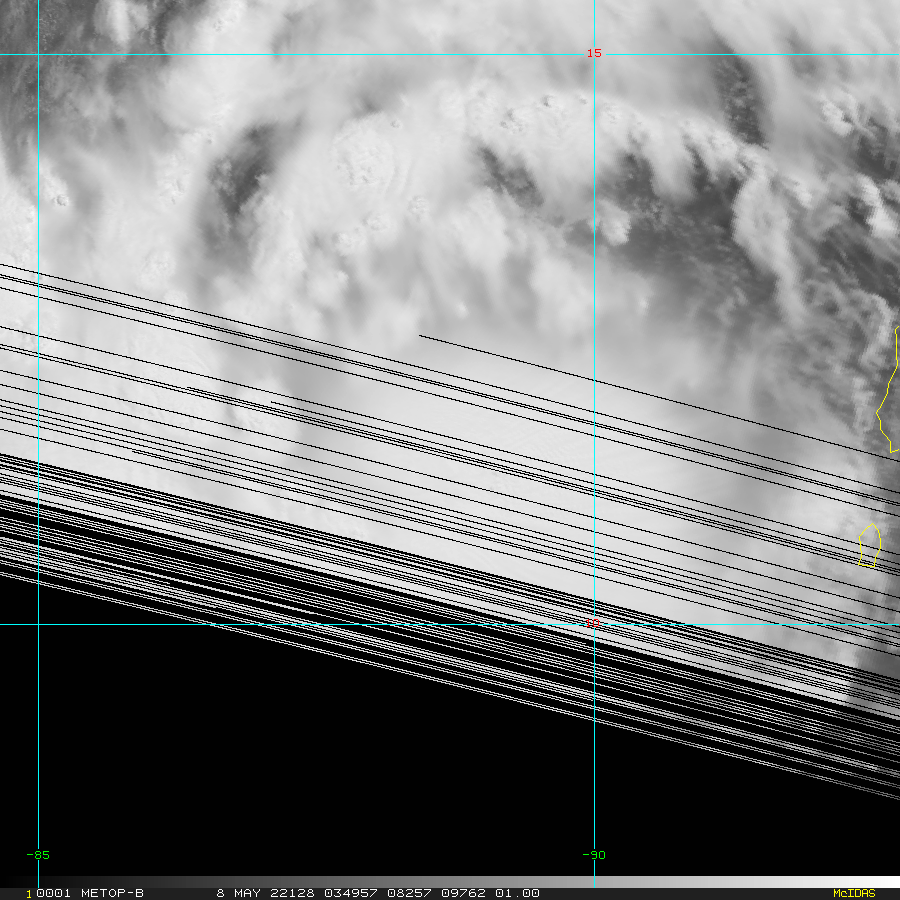Click the green -85 longitude label
Screen dimensions: 900x900
click(38, 855)
